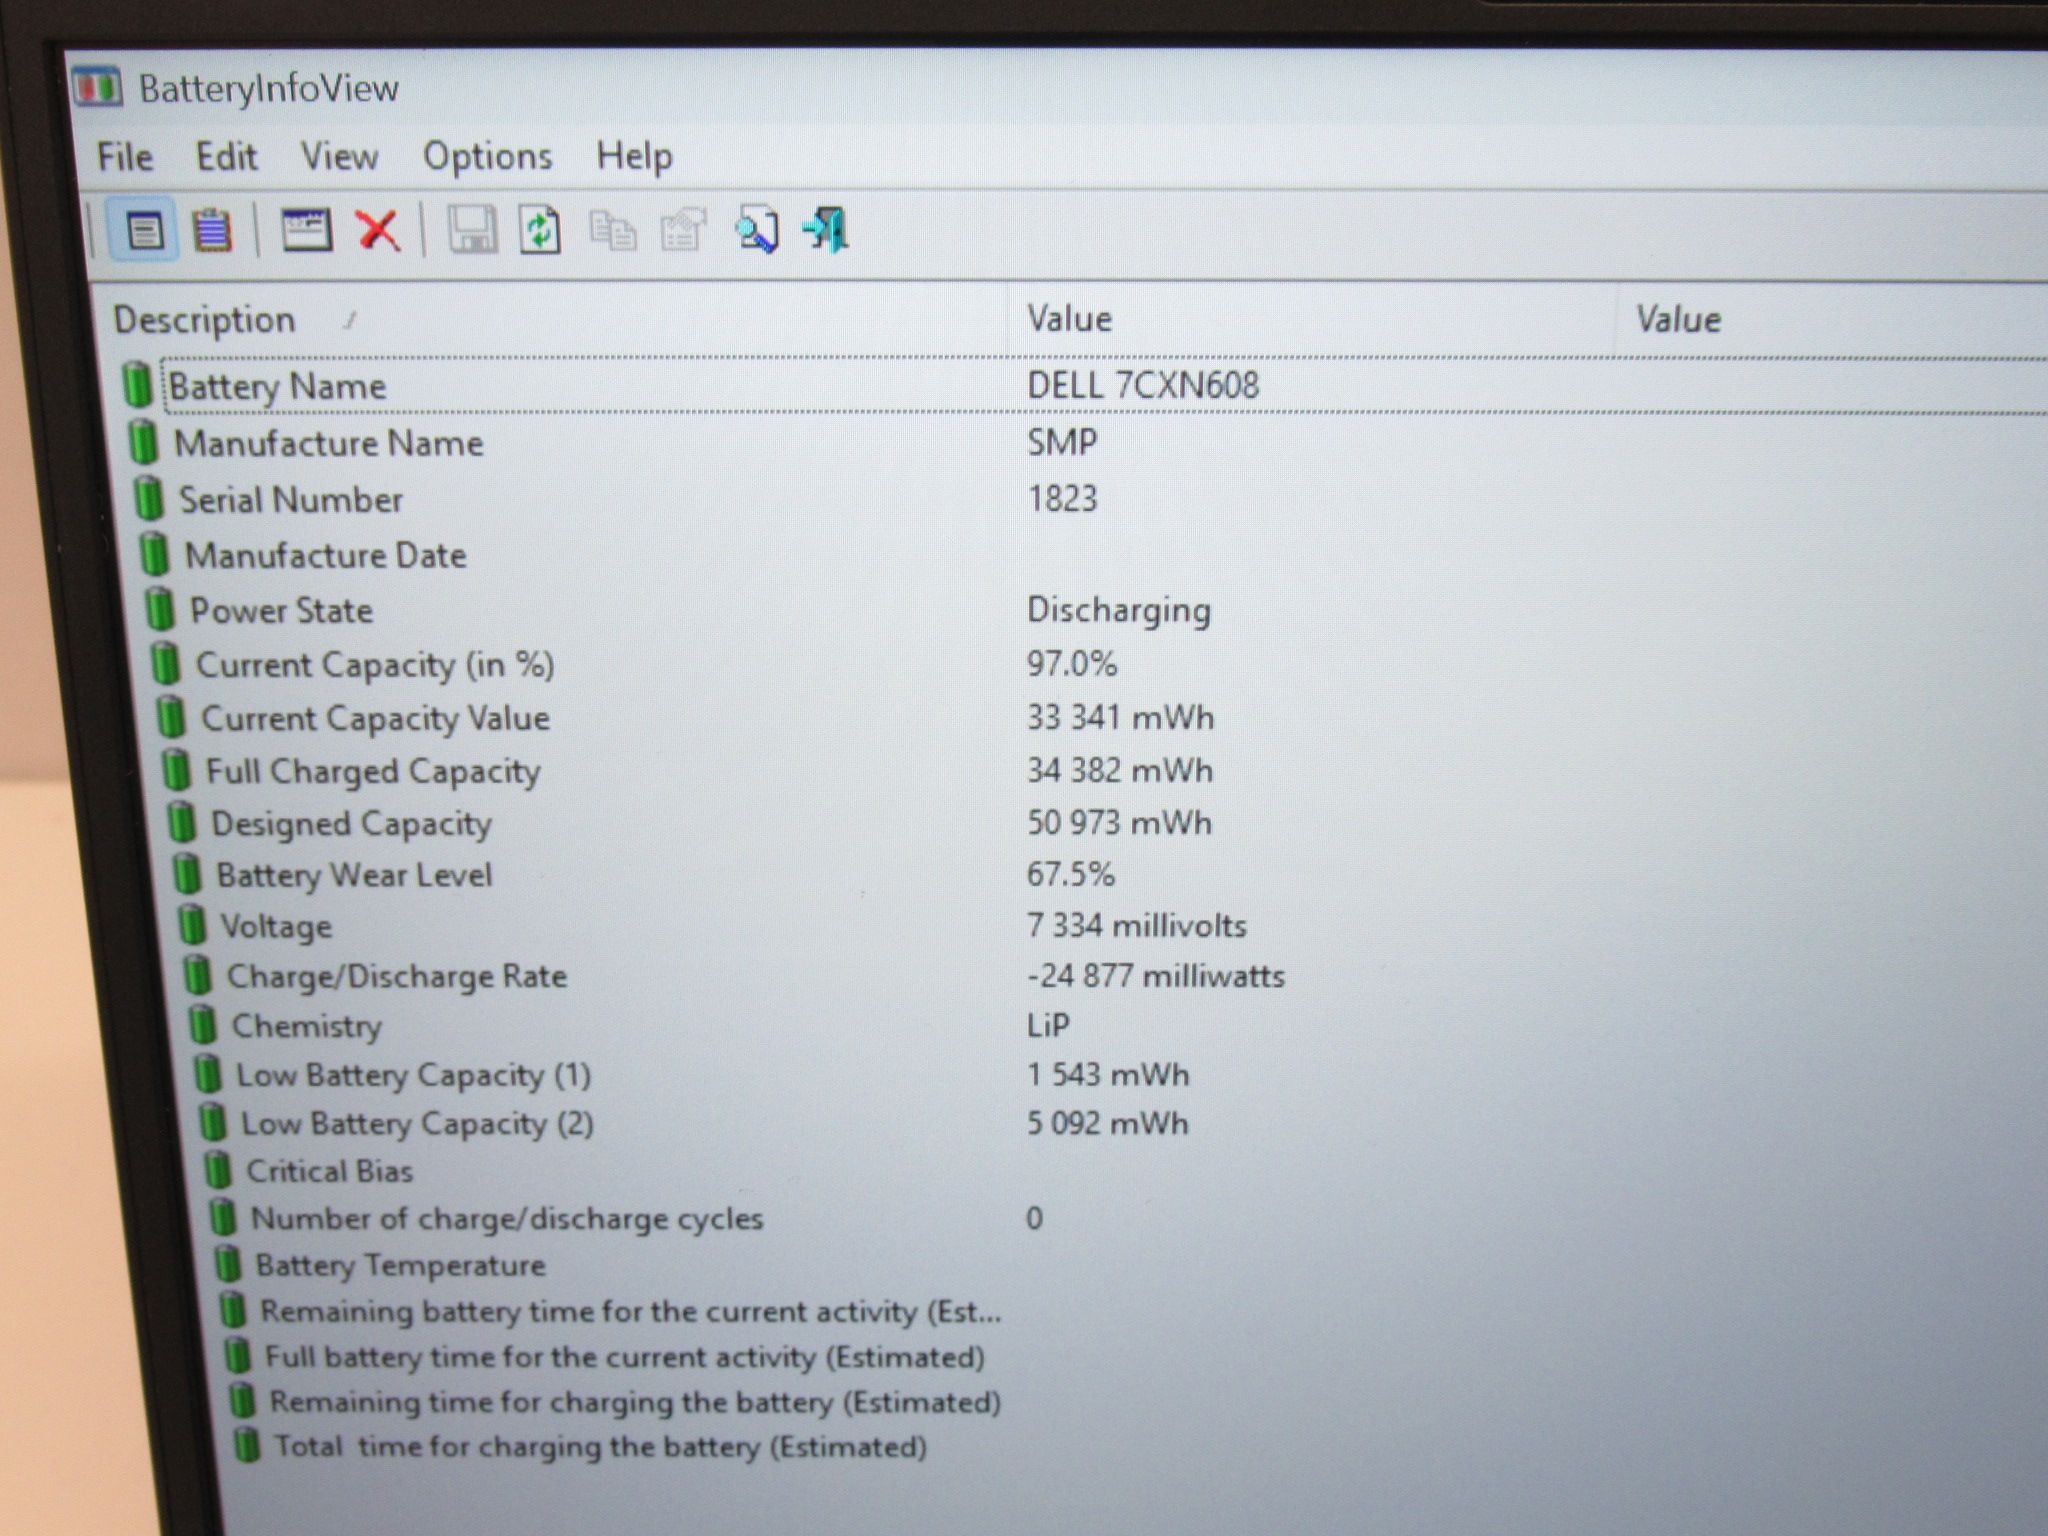2048x1536 pixels.
Task: Click the Refresh toolbar icon
Action: click(540, 231)
